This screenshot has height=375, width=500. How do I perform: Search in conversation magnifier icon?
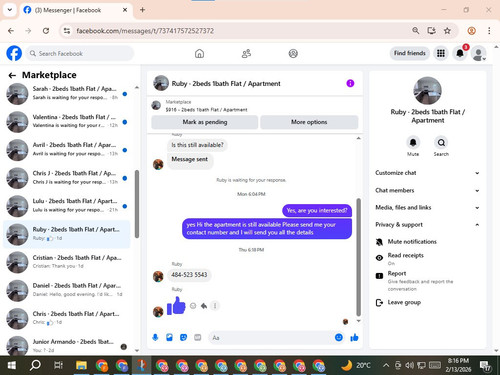(x=441, y=143)
